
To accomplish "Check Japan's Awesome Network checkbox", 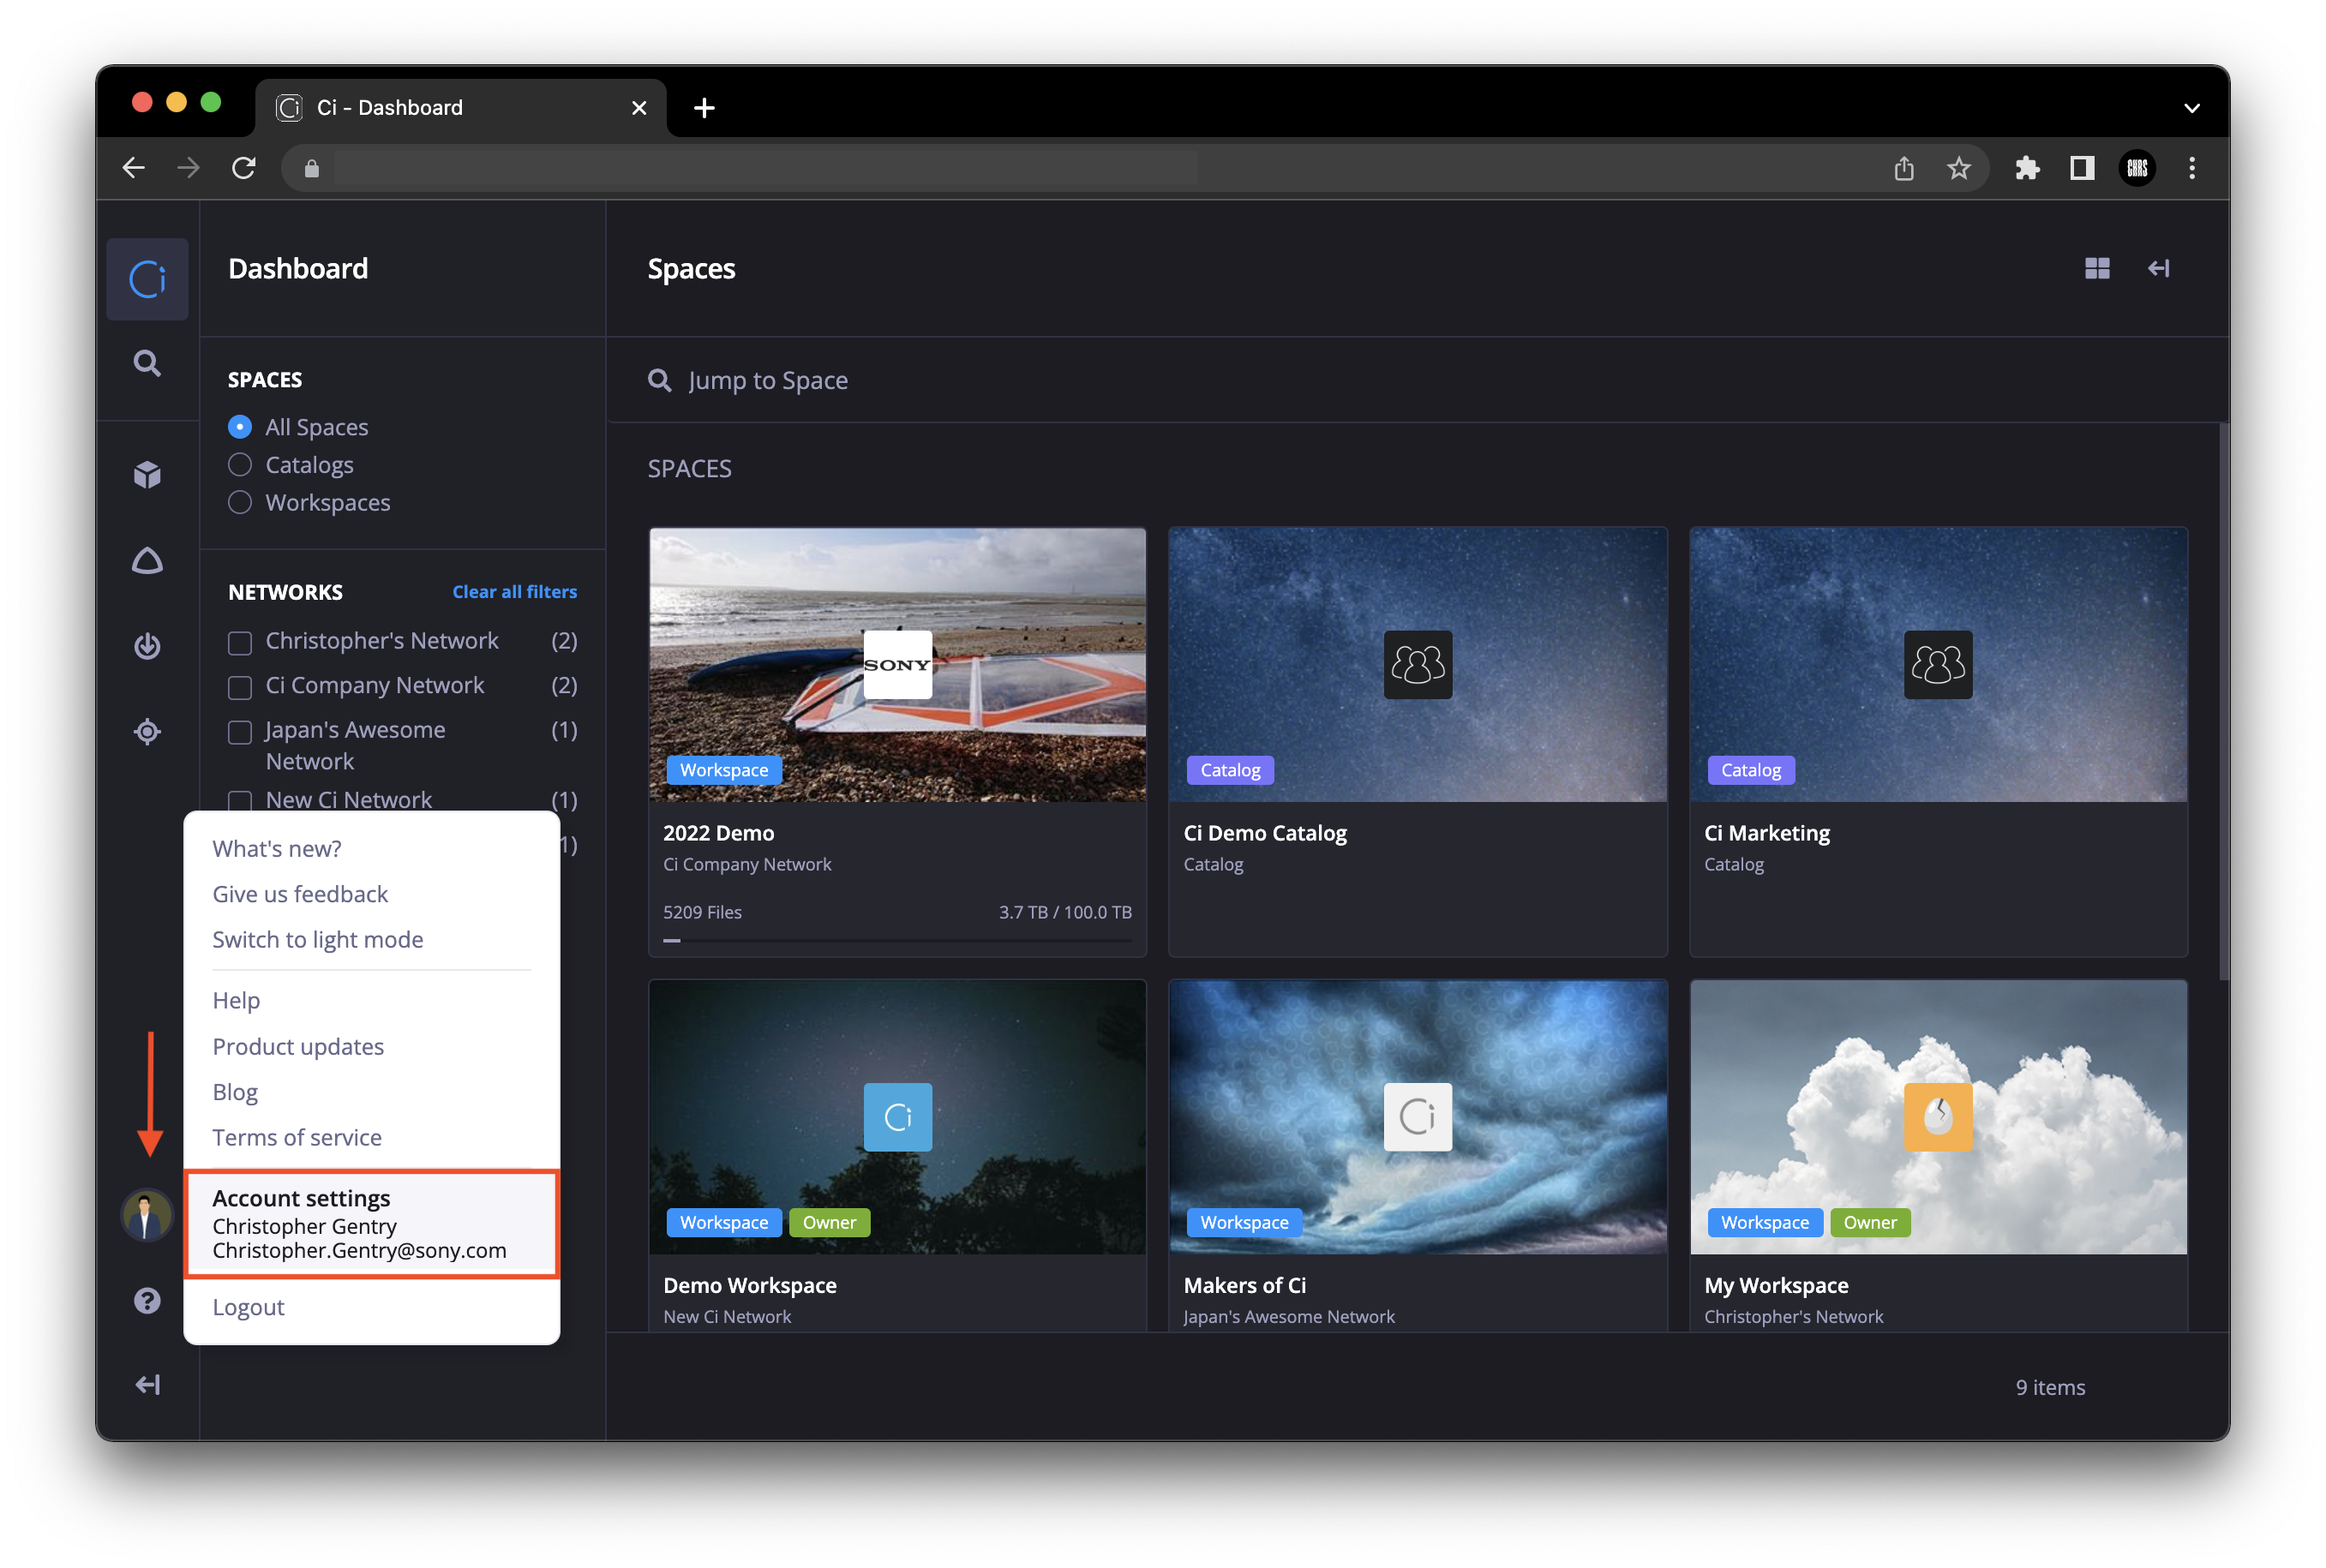I will [x=240, y=732].
